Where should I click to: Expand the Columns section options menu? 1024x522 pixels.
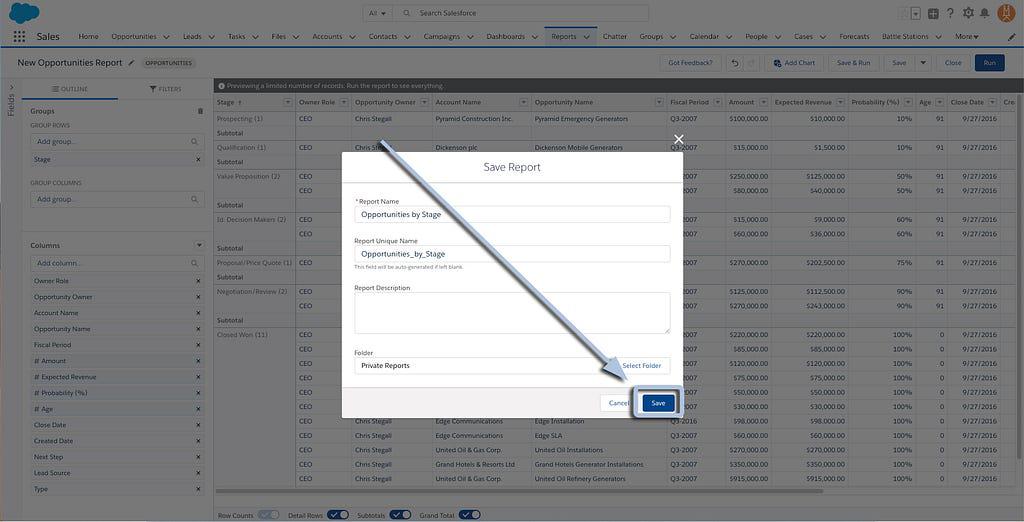point(199,245)
